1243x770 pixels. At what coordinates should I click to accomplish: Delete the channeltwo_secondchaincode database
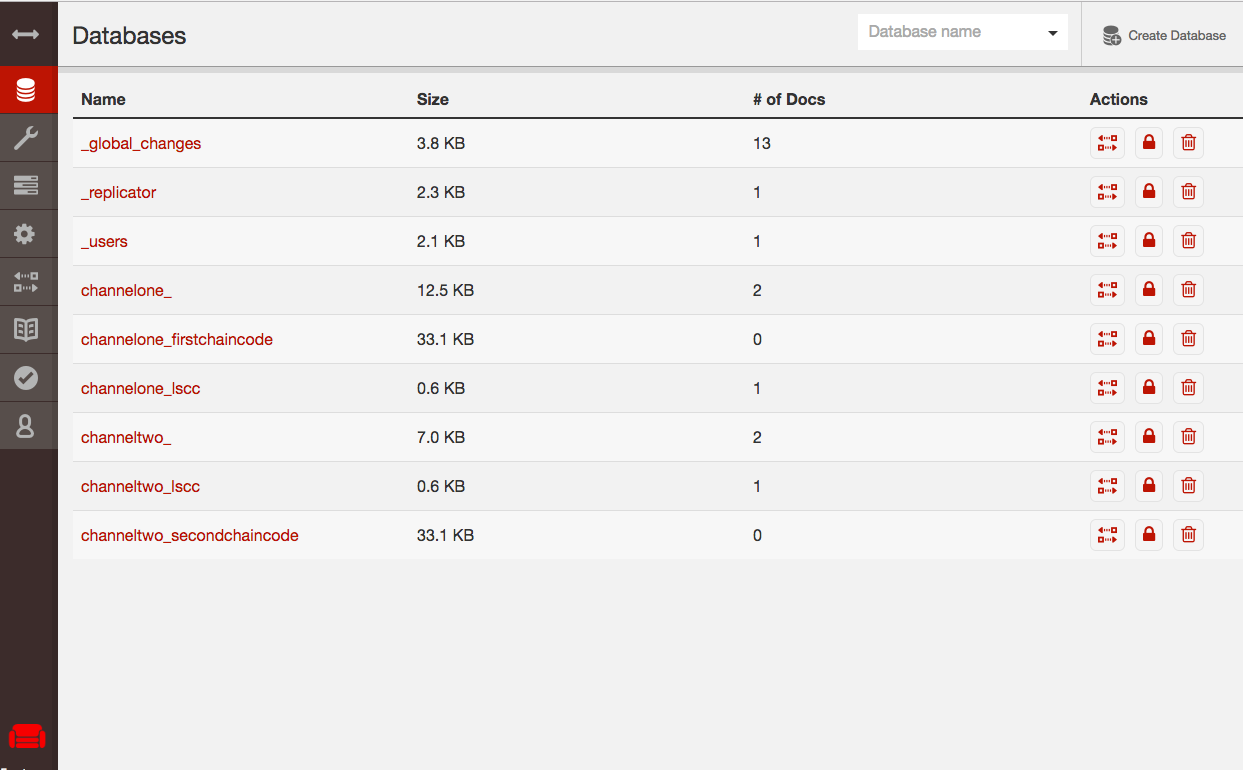coord(1188,535)
